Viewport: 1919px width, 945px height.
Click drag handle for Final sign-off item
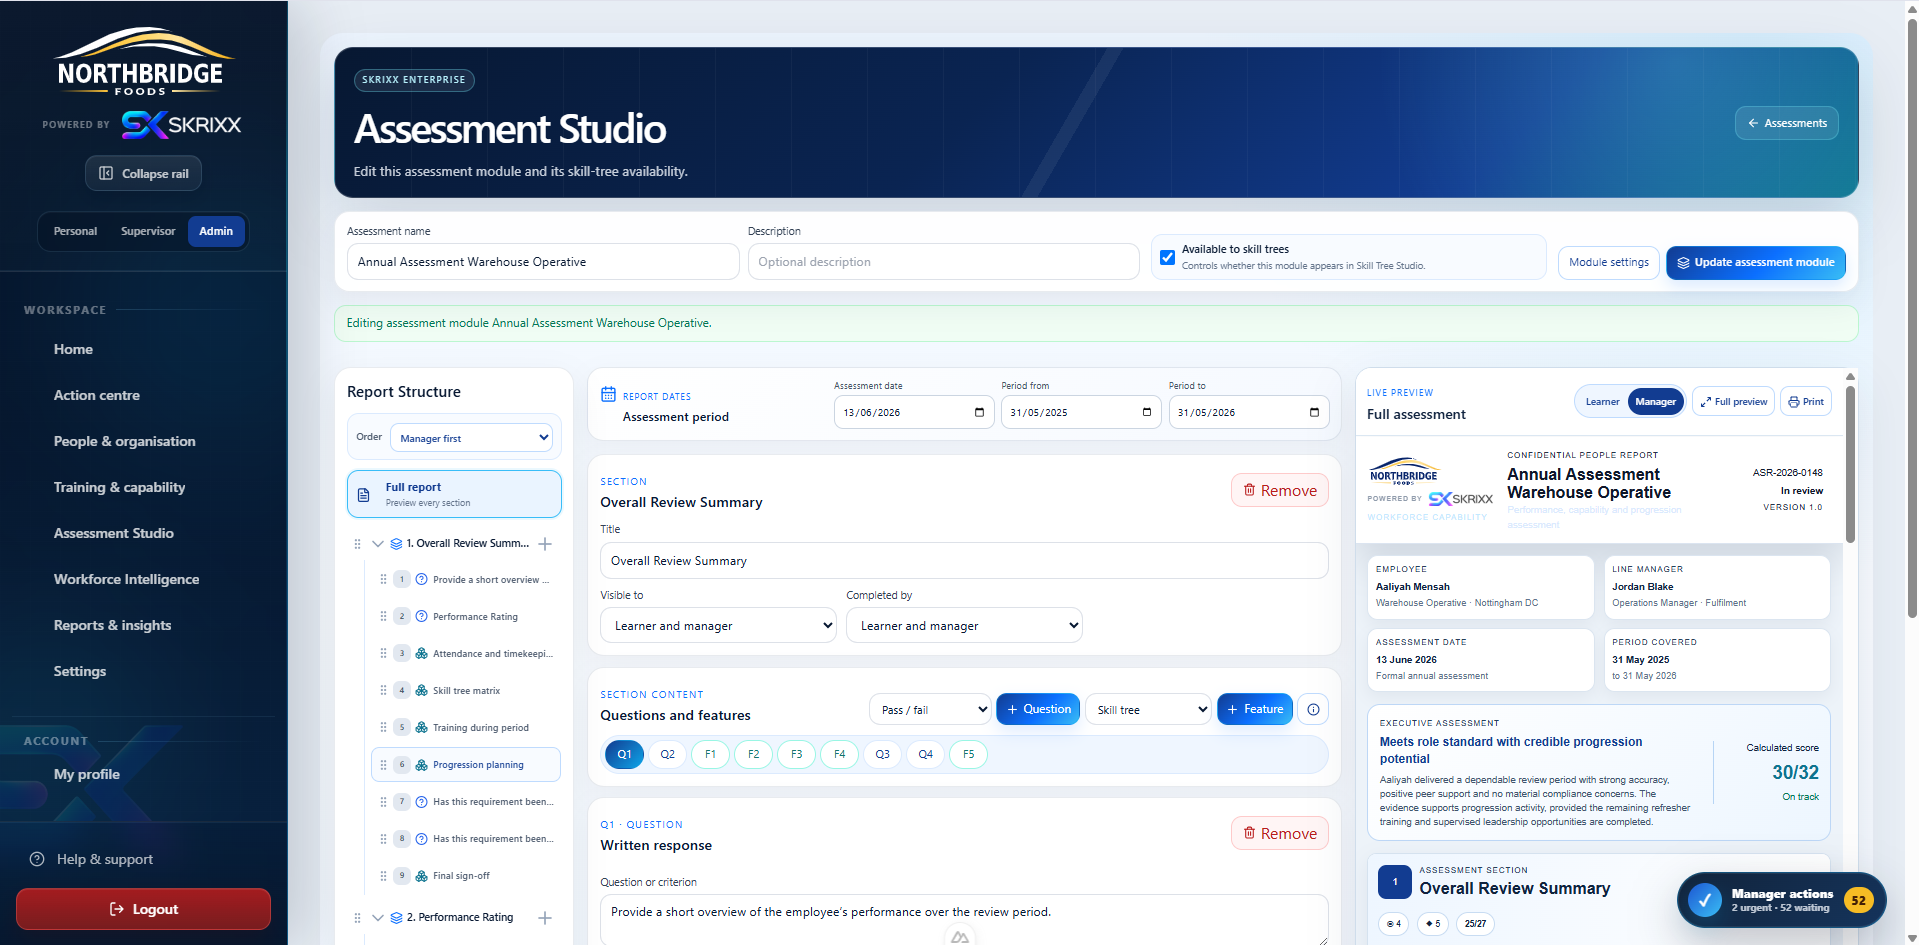pos(383,875)
